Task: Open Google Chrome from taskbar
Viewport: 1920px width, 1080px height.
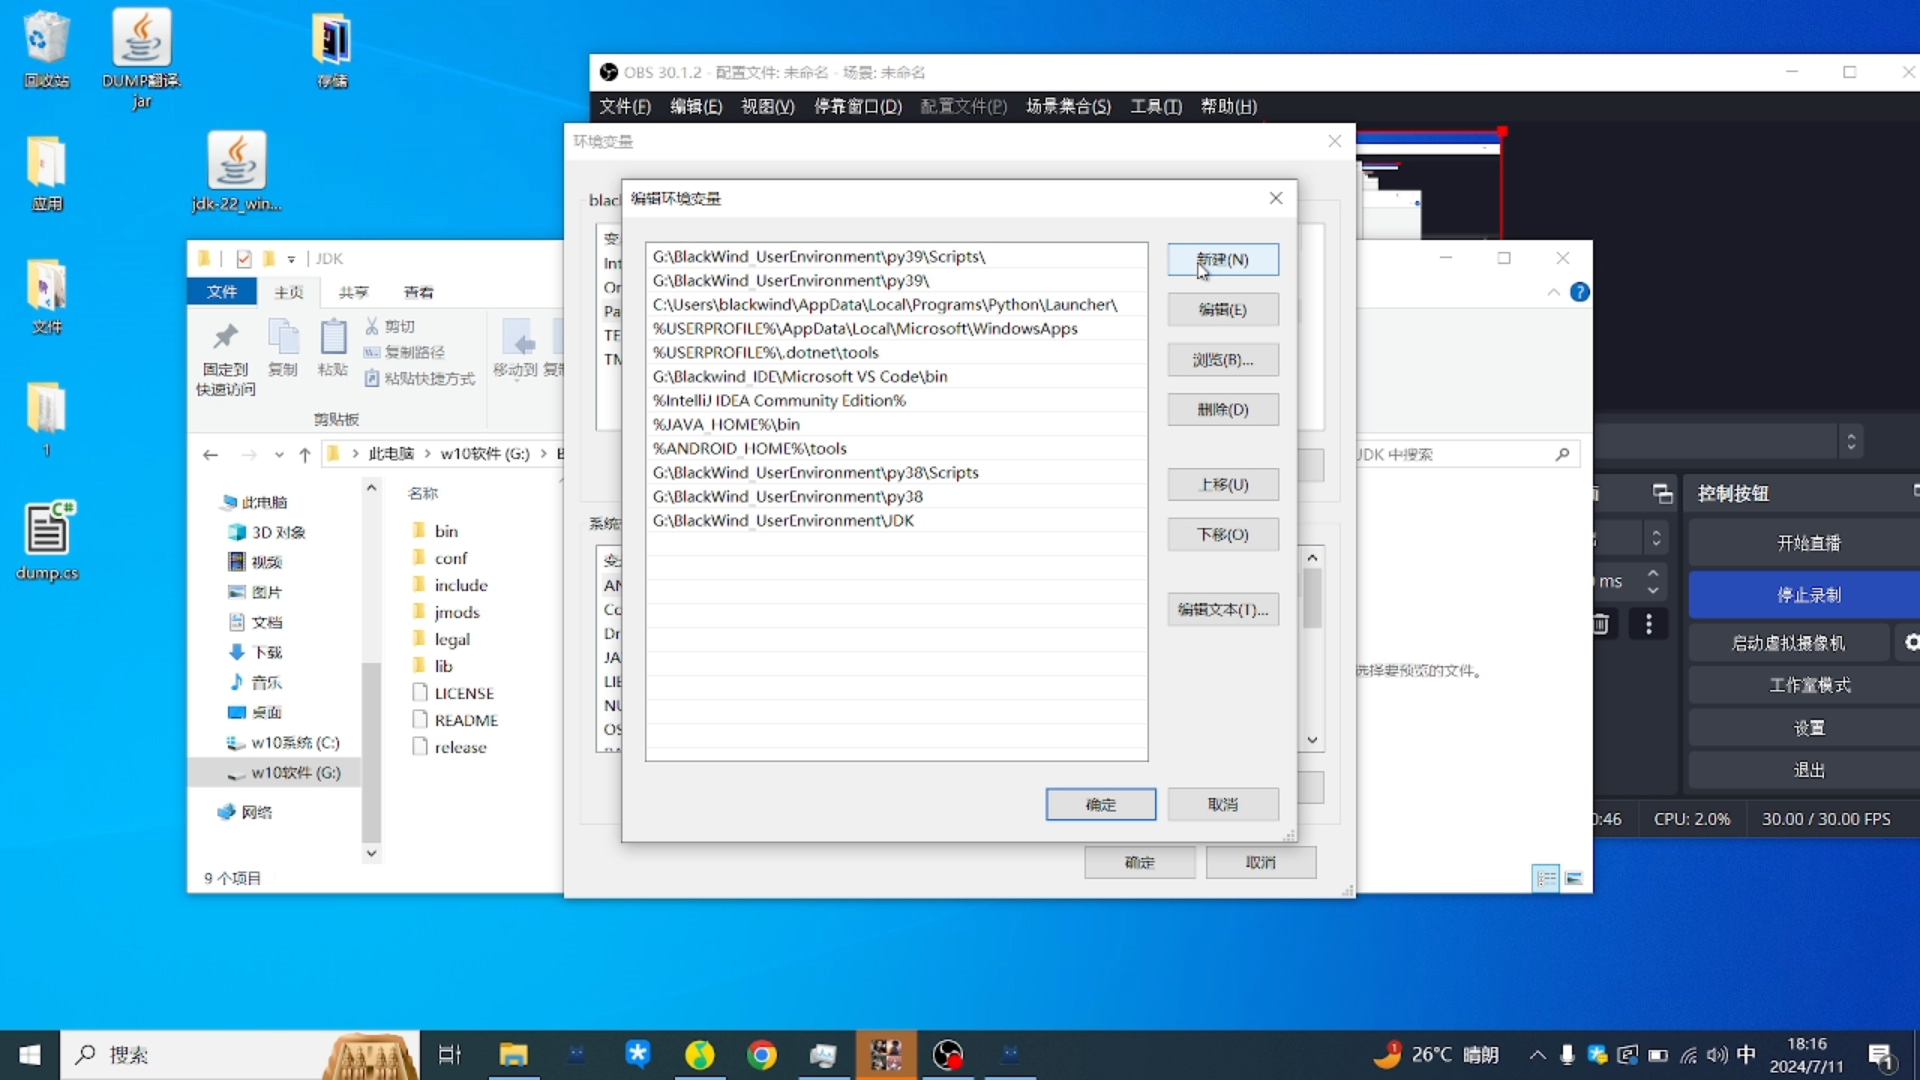Action: (x=762, y=1054)
